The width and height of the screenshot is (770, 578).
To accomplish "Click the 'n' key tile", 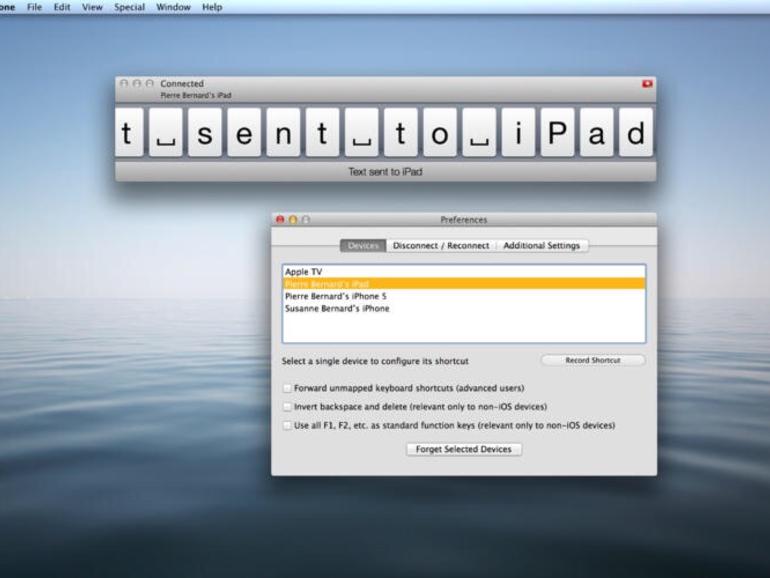I will click(283, 133).
